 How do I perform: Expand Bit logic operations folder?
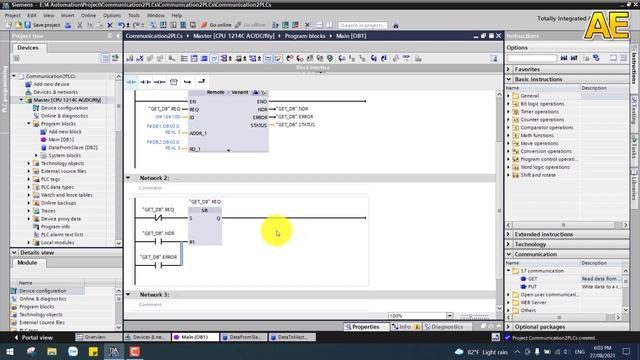[509, 104]
